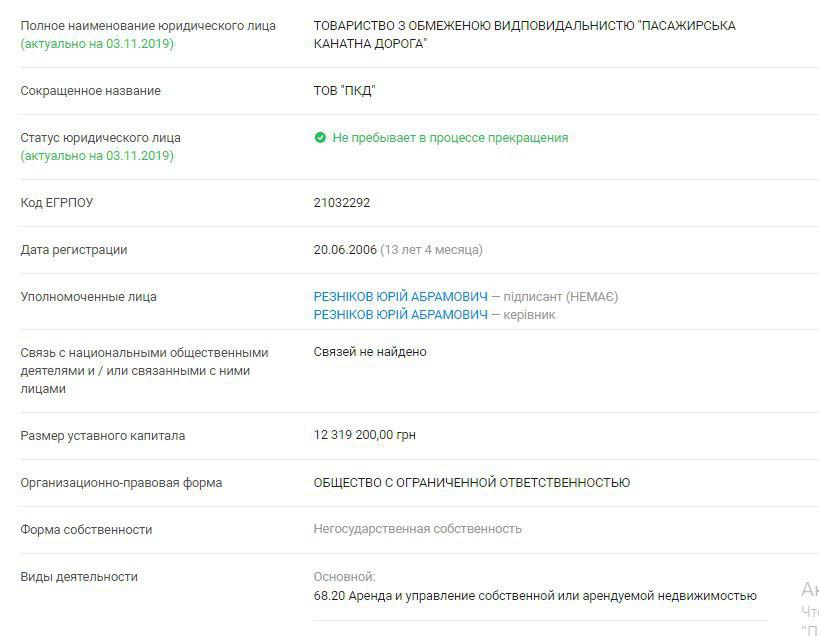Click the Размер уставного капитала label
Screen dimensions: 819x636
tap(102, 435)
